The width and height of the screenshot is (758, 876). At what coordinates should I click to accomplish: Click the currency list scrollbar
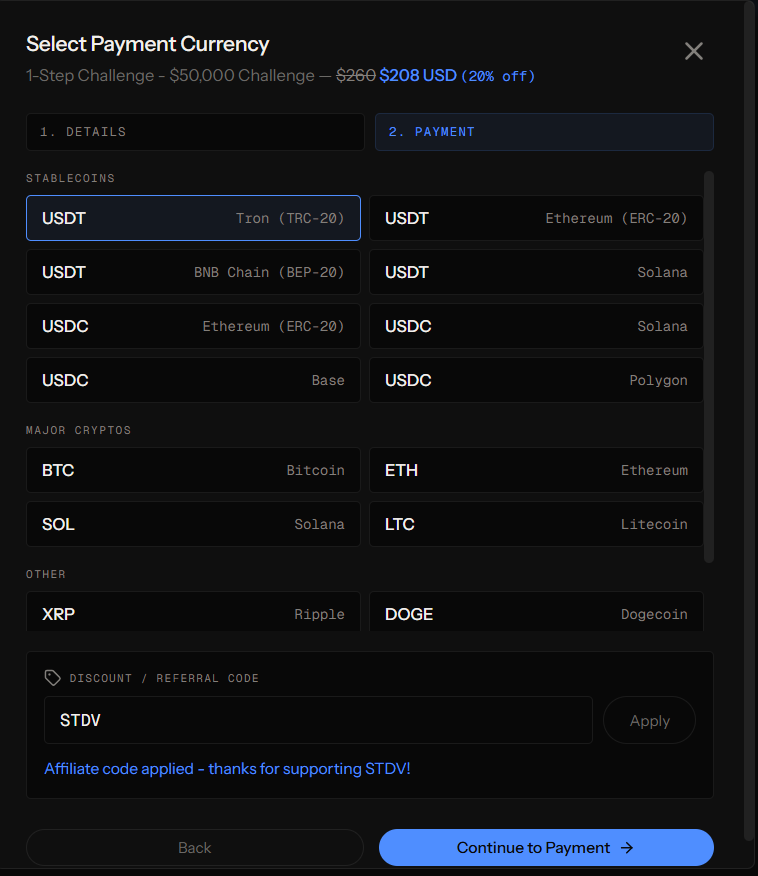click(x=709, y=367)
